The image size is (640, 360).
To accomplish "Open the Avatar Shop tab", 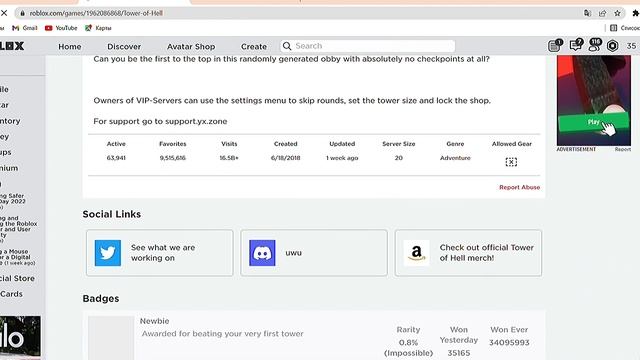I will (191, 47).
